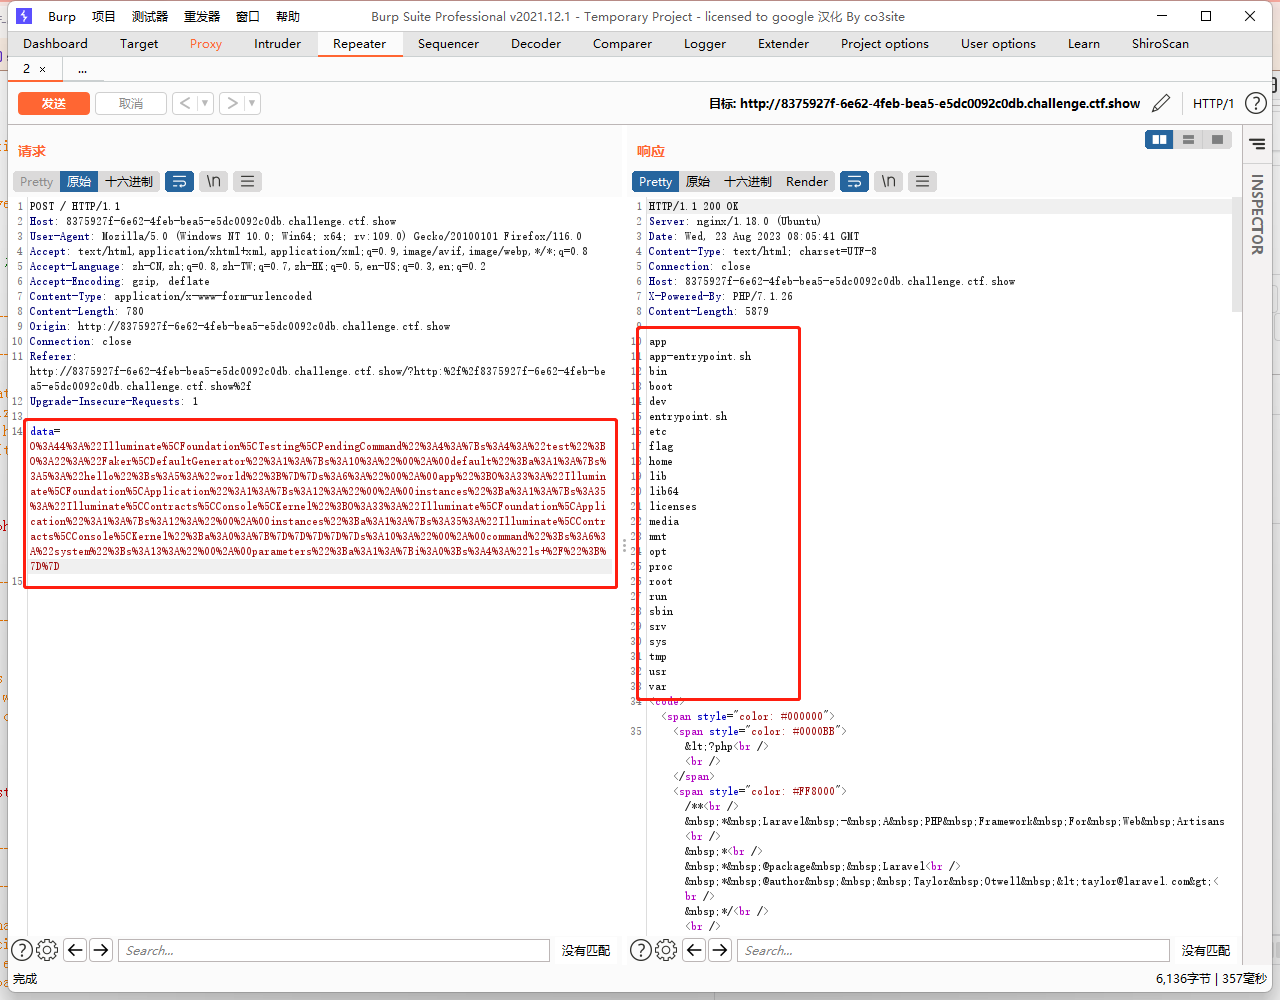The image size is (1280, 1000).
Task: Focus the response Search field
Action: [x=953, y=950]
